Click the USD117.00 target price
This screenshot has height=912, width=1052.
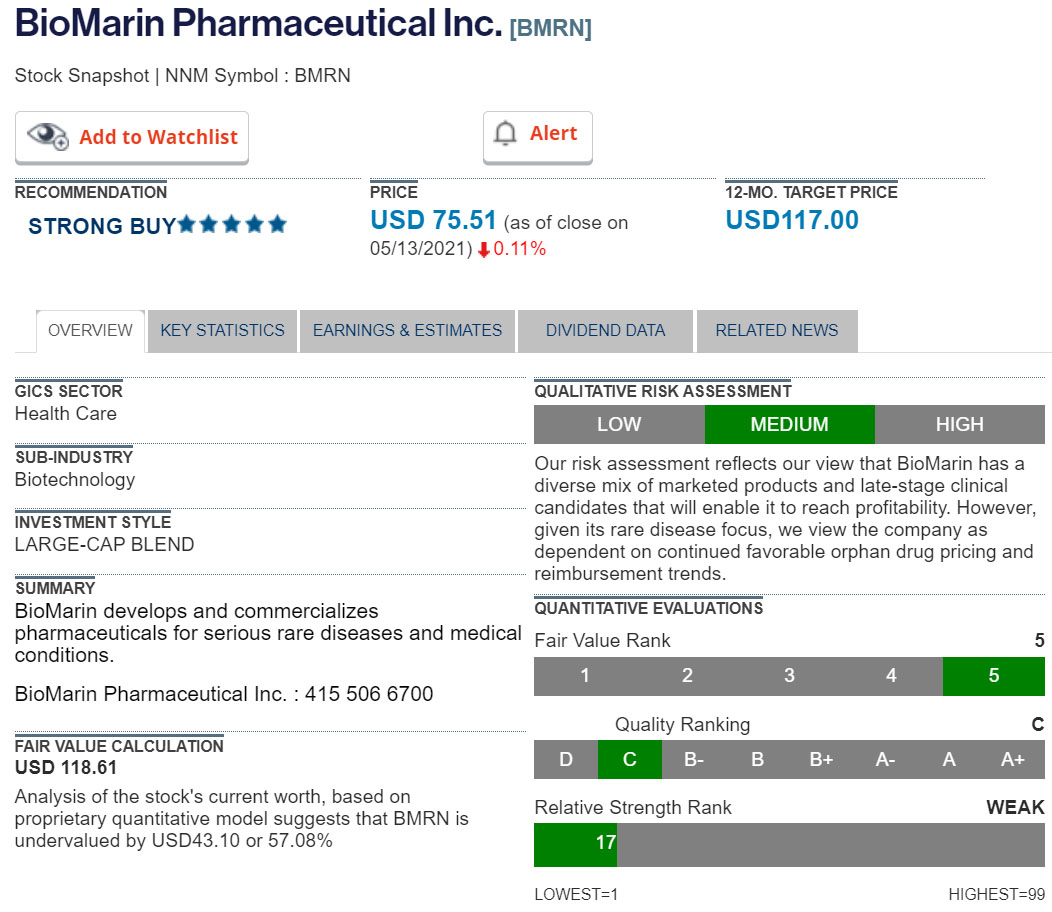coord(791,220)
